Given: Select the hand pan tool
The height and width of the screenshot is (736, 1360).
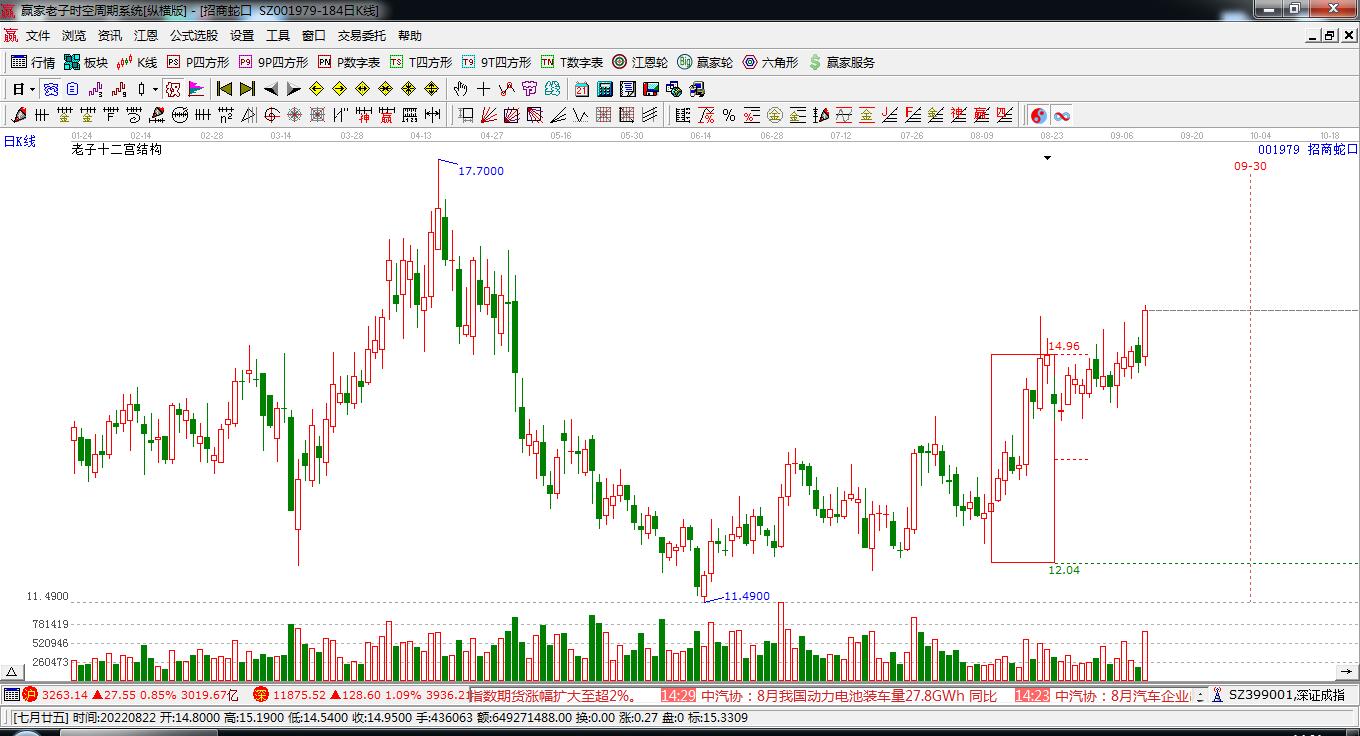Looking at the screenshot, I should [461, 89].
